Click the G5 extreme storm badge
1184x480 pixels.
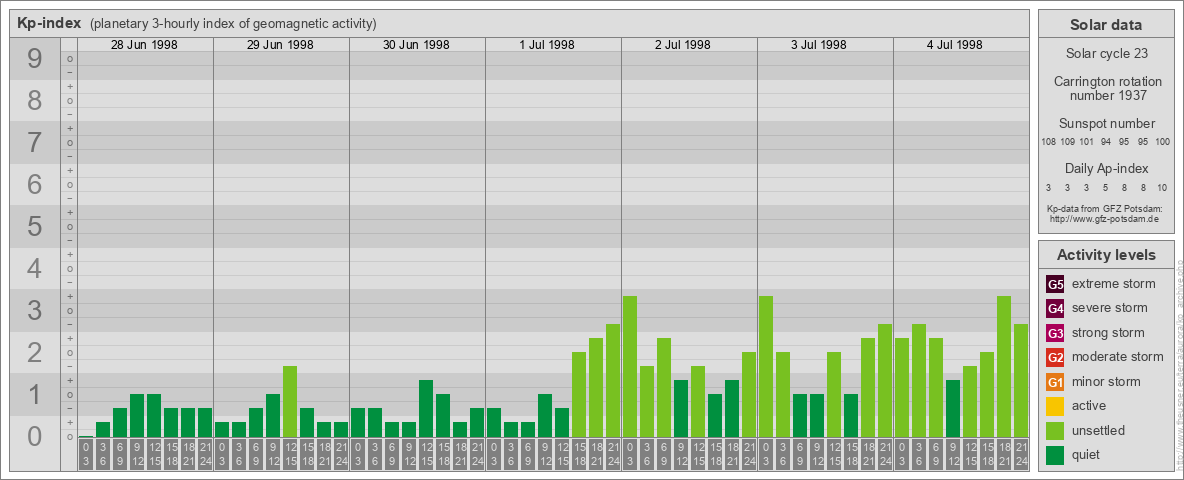click(x=1055, y=284)
